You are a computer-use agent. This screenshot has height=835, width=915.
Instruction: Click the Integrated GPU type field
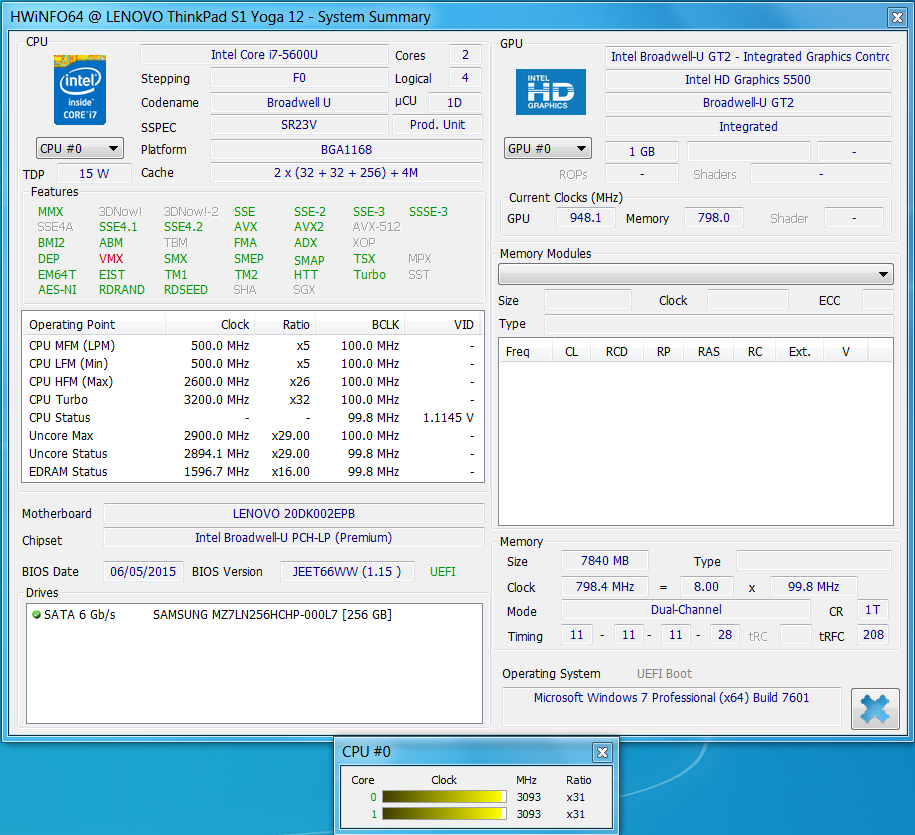(748, 127)
